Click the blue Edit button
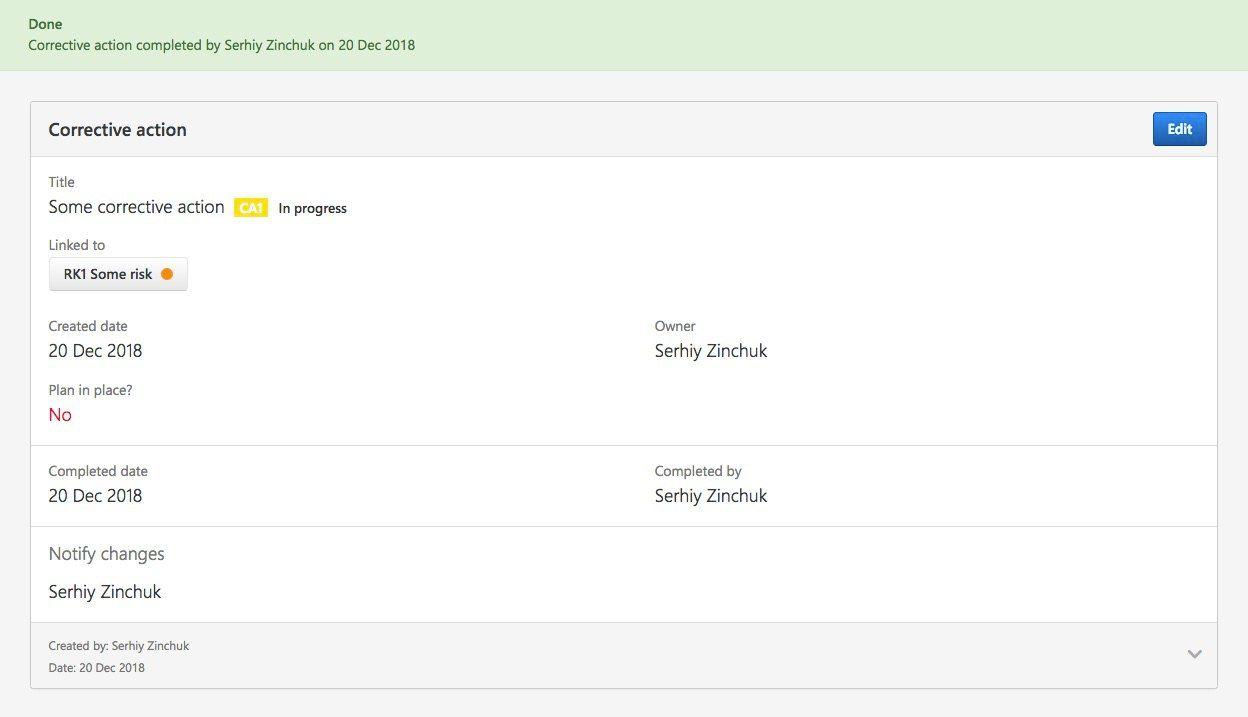Image resolution: width=1248 pixels, height=717 pixels. pyautogui.click(x=1179, y=129)
